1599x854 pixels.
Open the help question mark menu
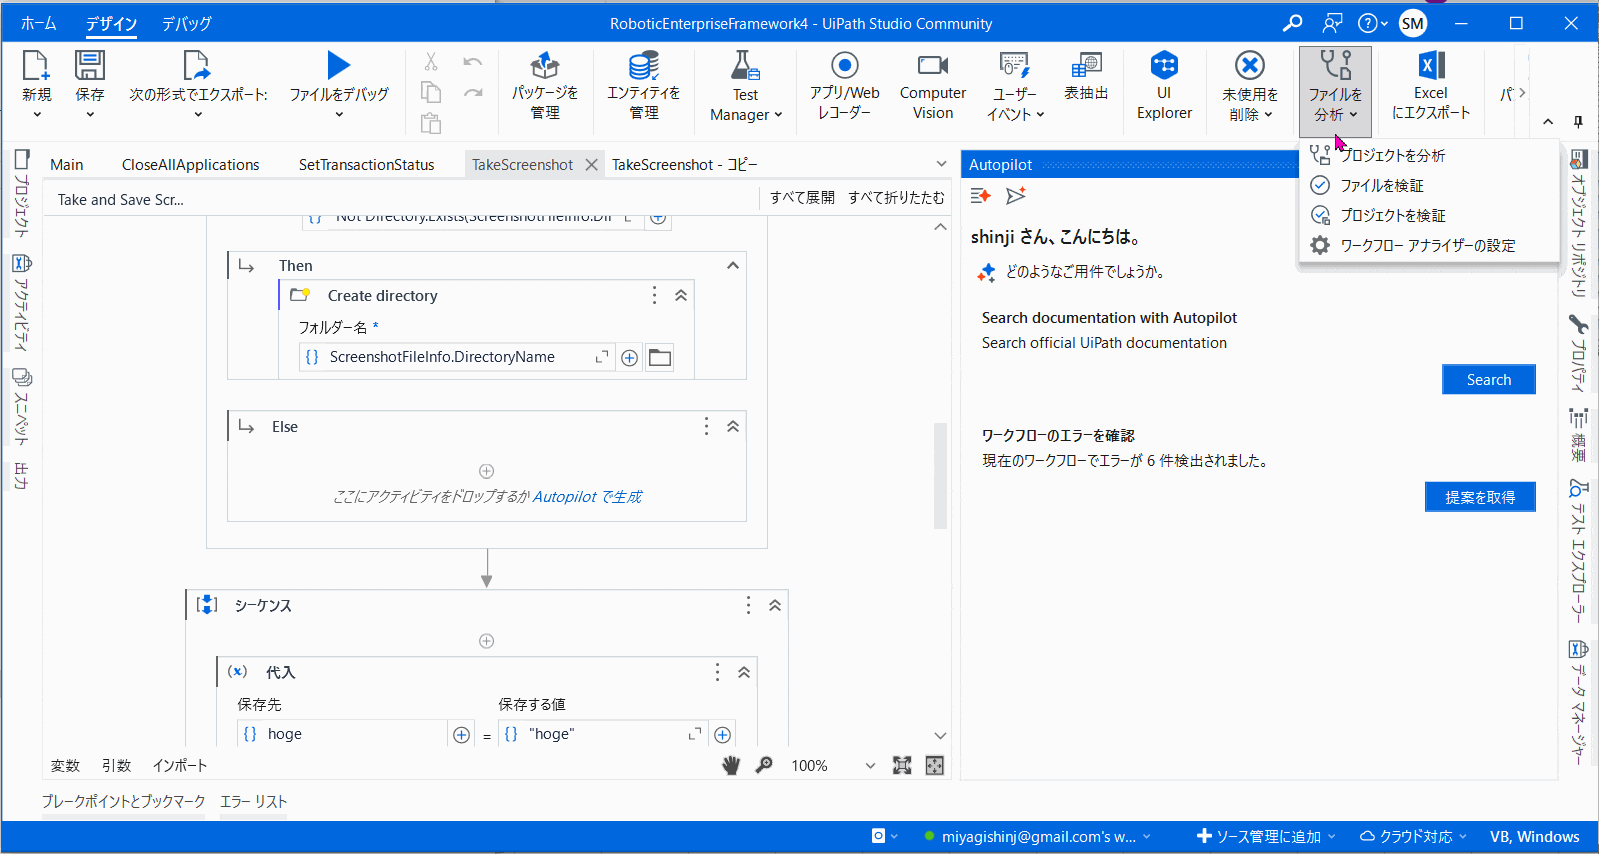[x=1372, y=23]
